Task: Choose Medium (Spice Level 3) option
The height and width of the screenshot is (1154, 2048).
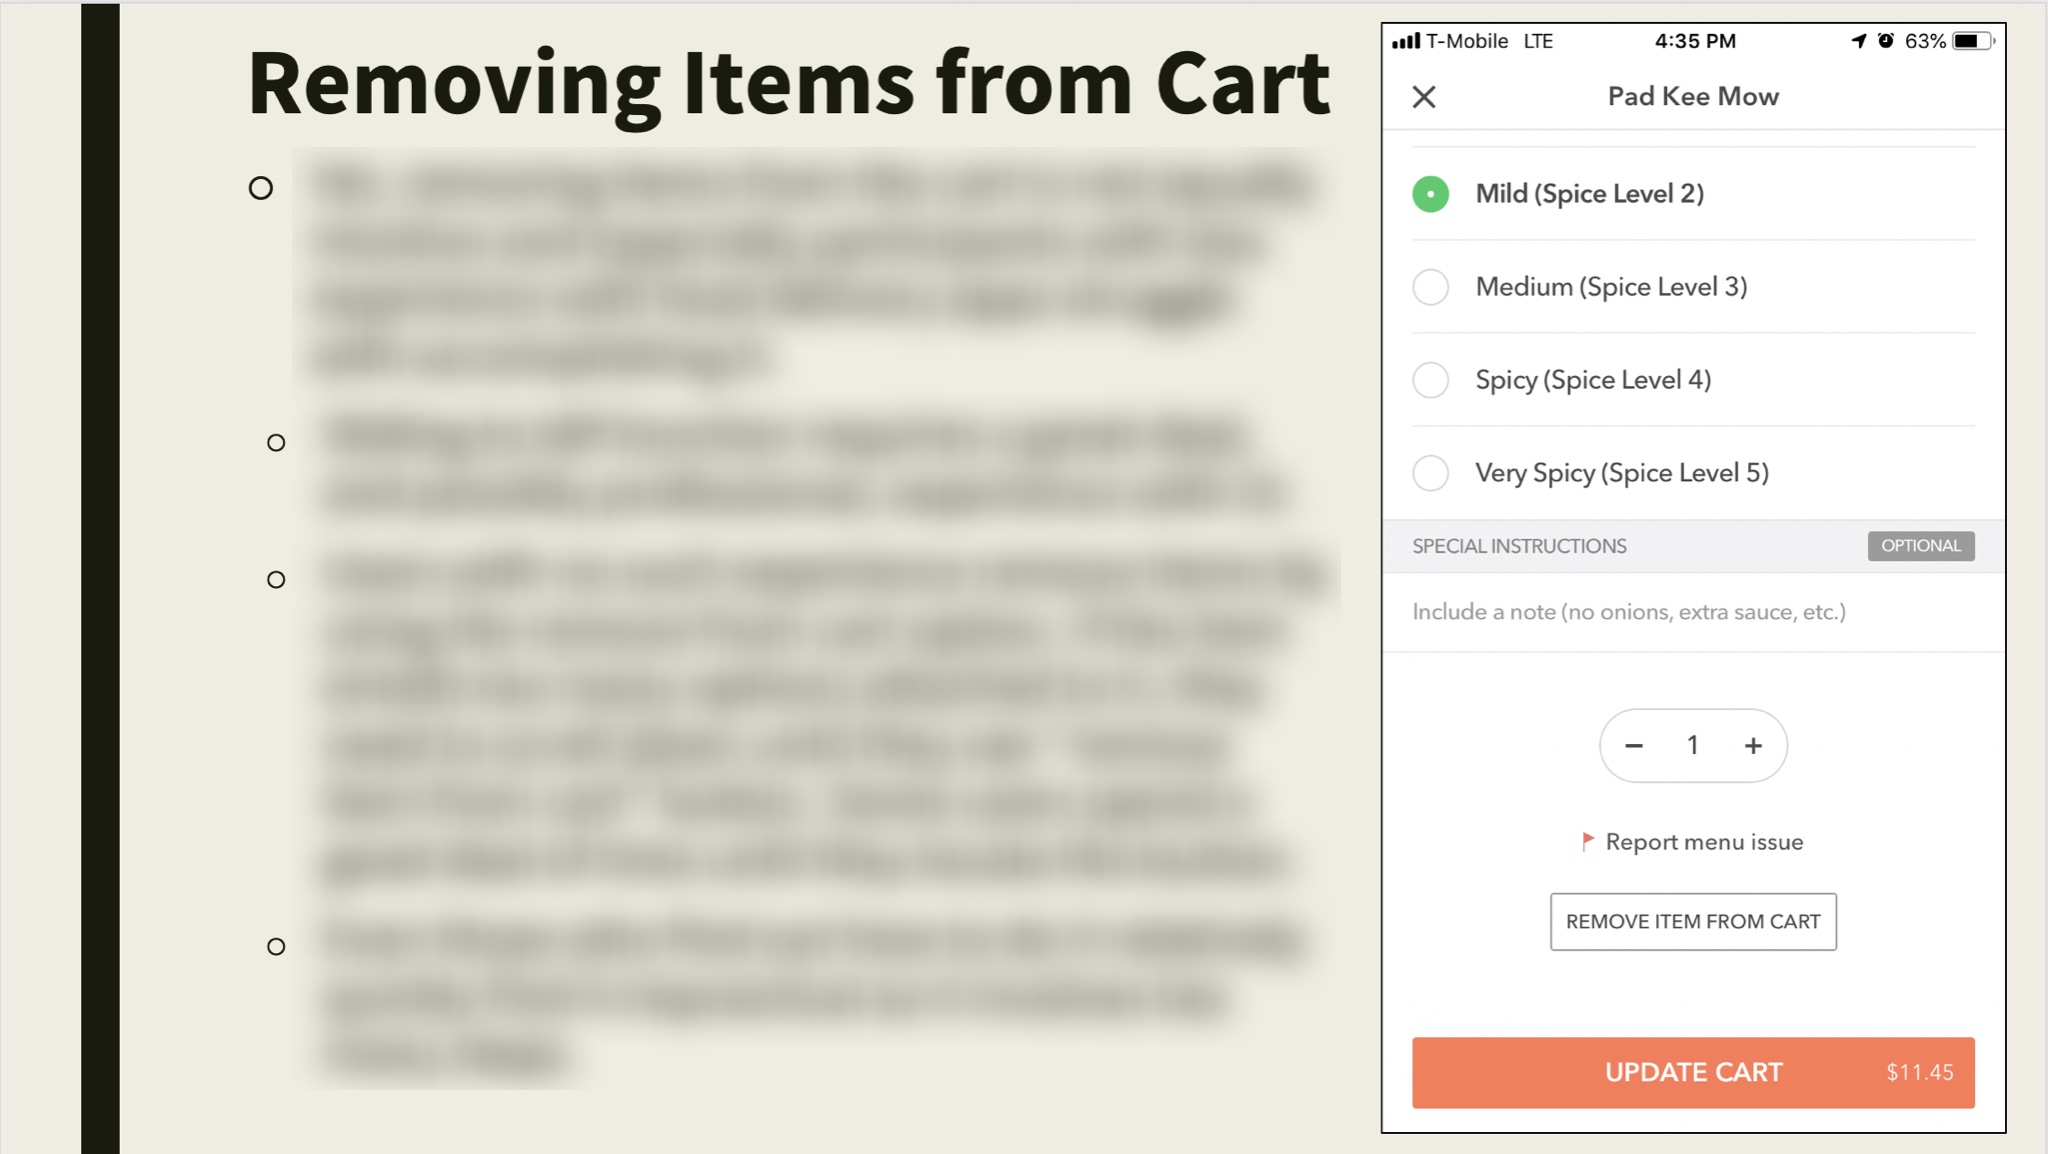Action: click(x=1431, y=287)
